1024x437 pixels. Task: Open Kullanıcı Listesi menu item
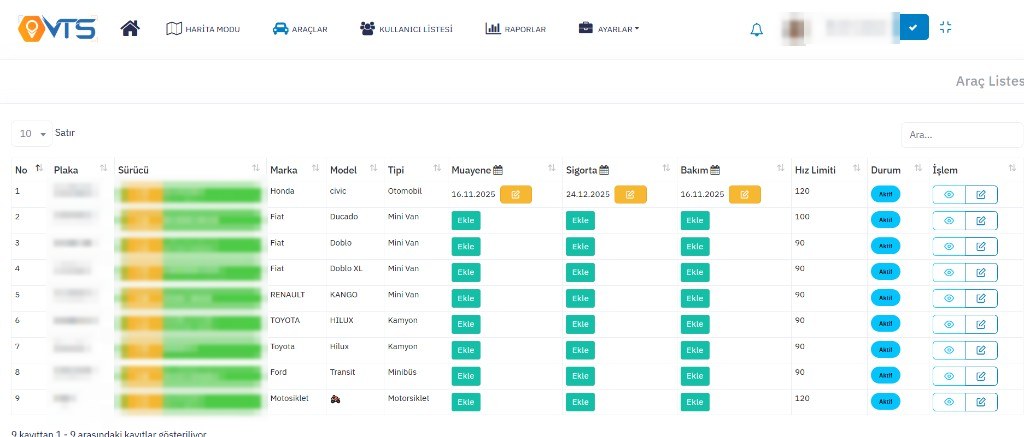[x=406, y=29]
